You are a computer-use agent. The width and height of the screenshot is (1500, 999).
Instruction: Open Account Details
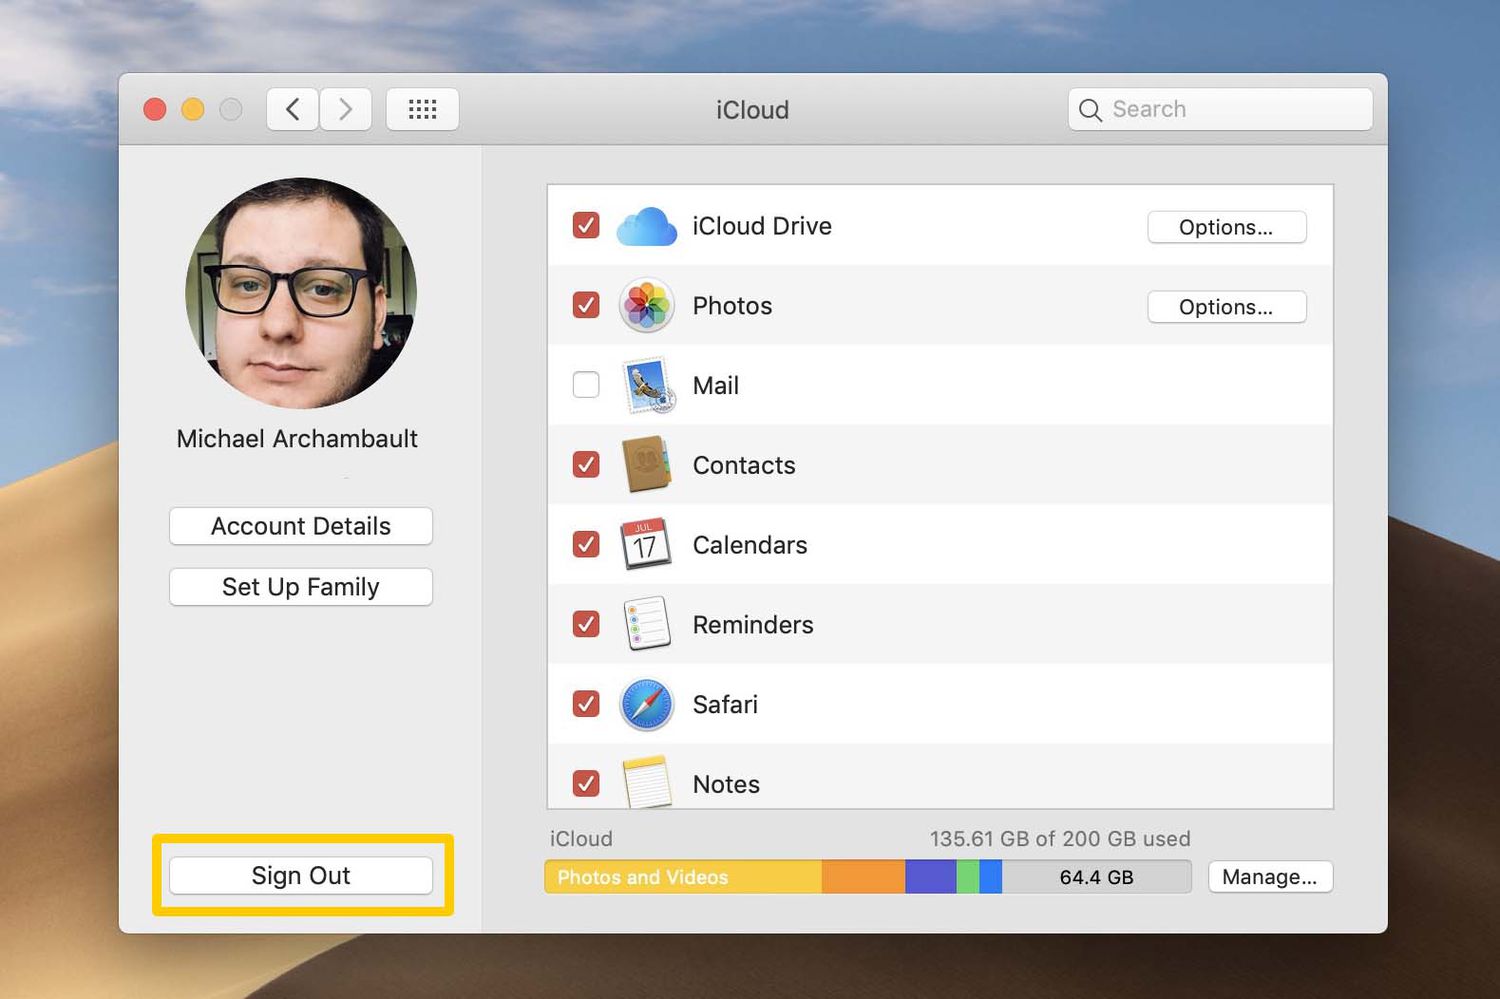301,526
